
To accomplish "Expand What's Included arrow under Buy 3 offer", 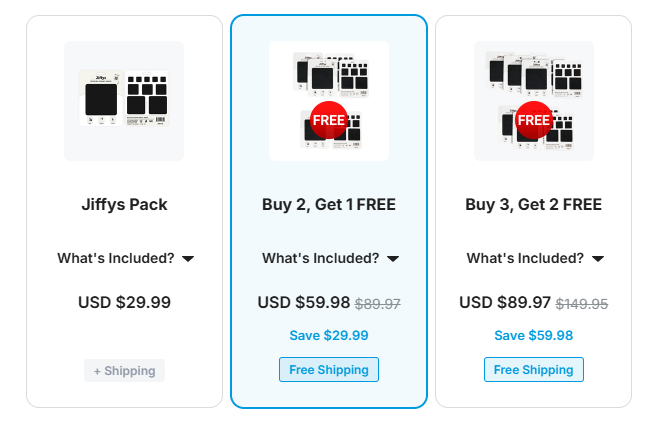I will pyautogui.click(x=598, y=259).
